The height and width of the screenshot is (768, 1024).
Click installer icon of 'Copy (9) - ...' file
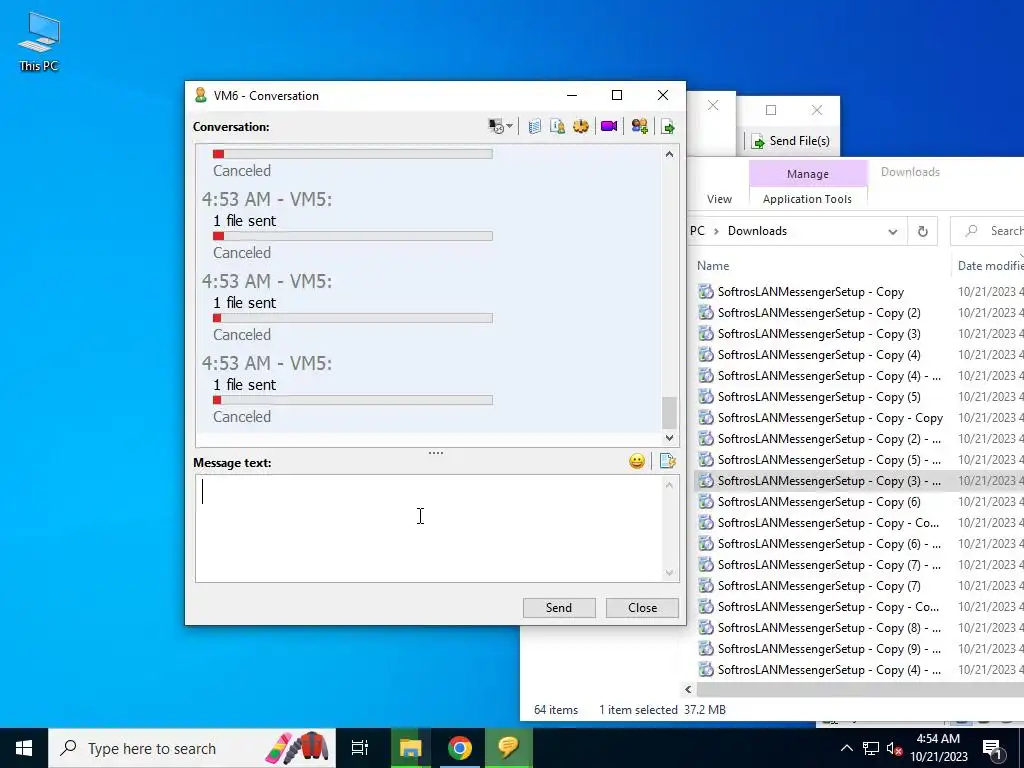tap(705, 648)
